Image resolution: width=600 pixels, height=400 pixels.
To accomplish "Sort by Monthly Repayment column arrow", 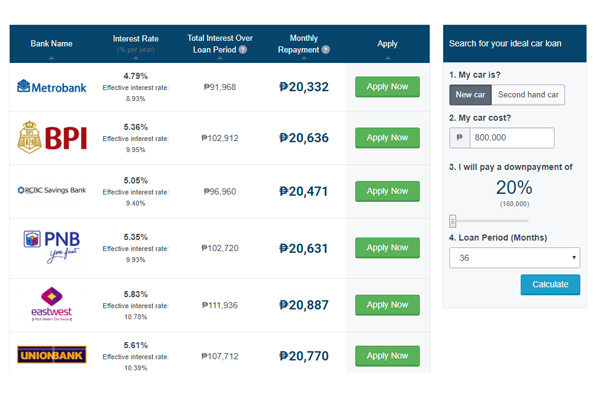I will click(x=304, y=58).
